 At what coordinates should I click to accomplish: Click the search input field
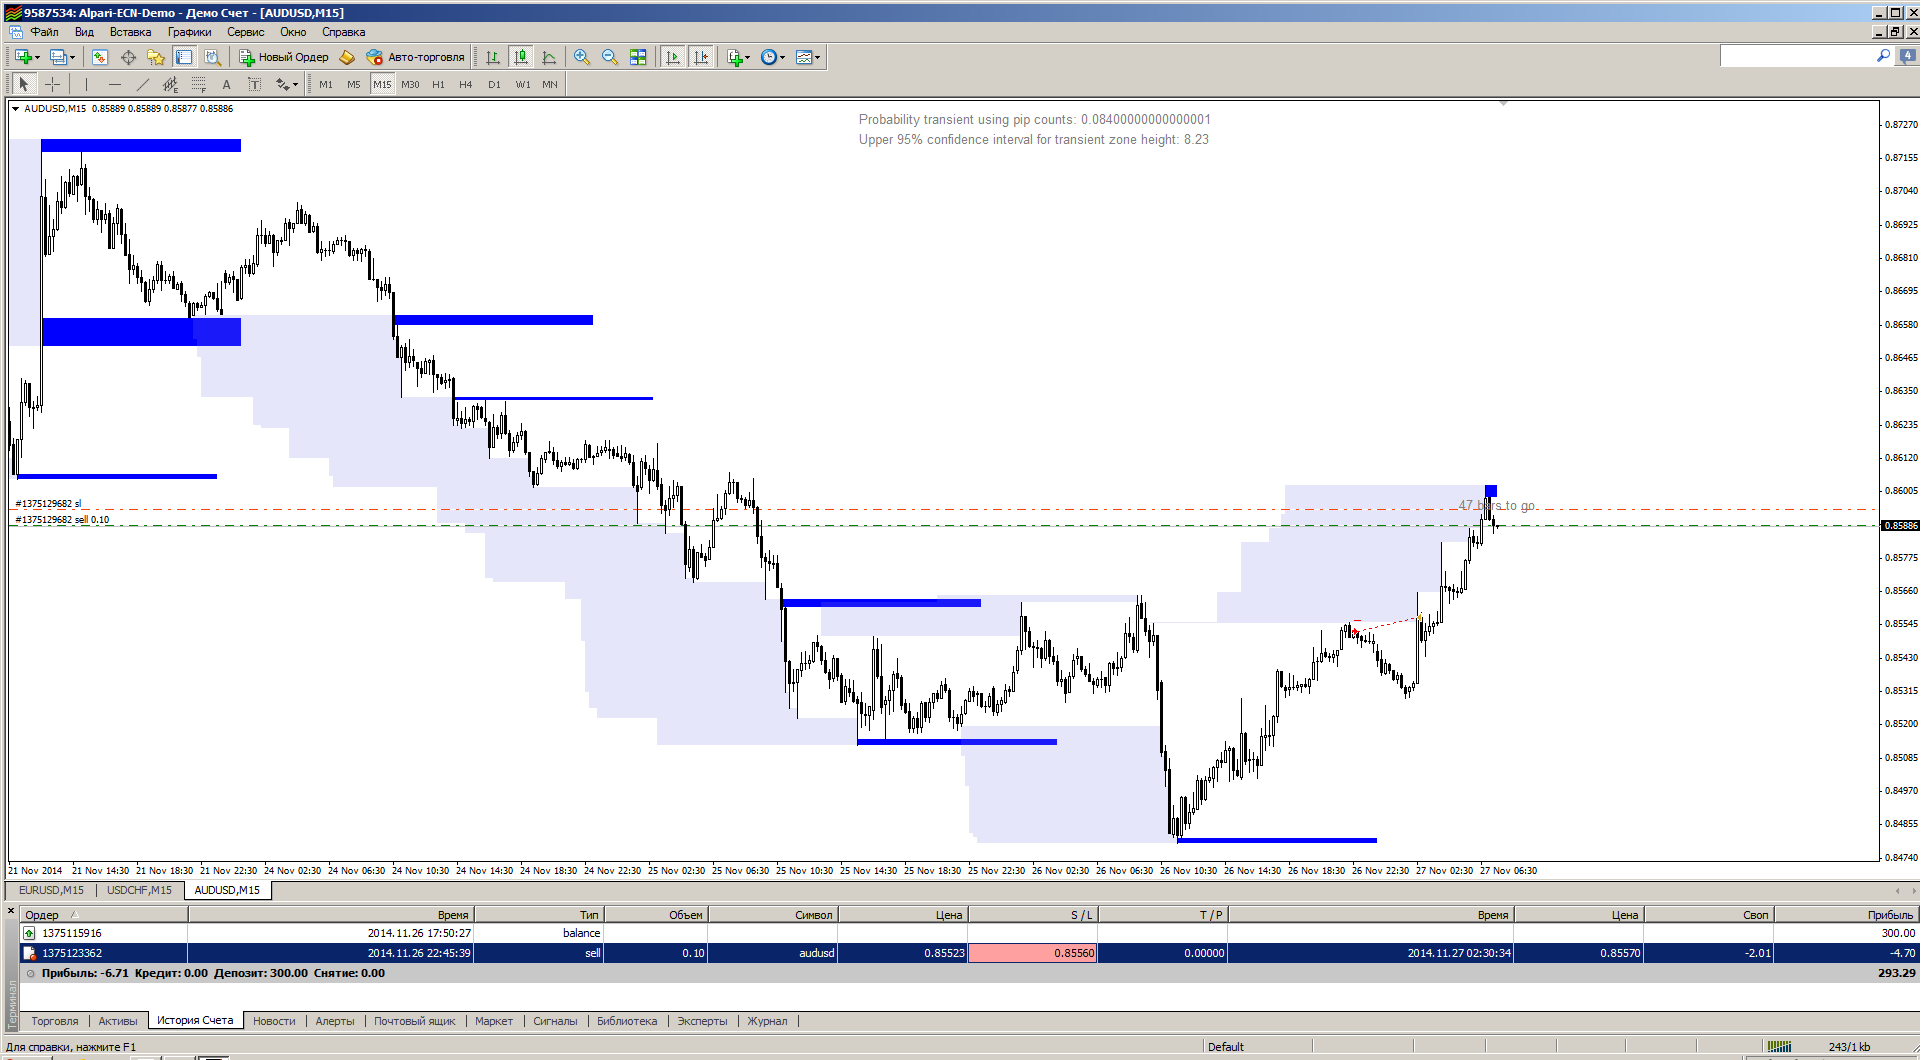click(x=1797, y=57)
